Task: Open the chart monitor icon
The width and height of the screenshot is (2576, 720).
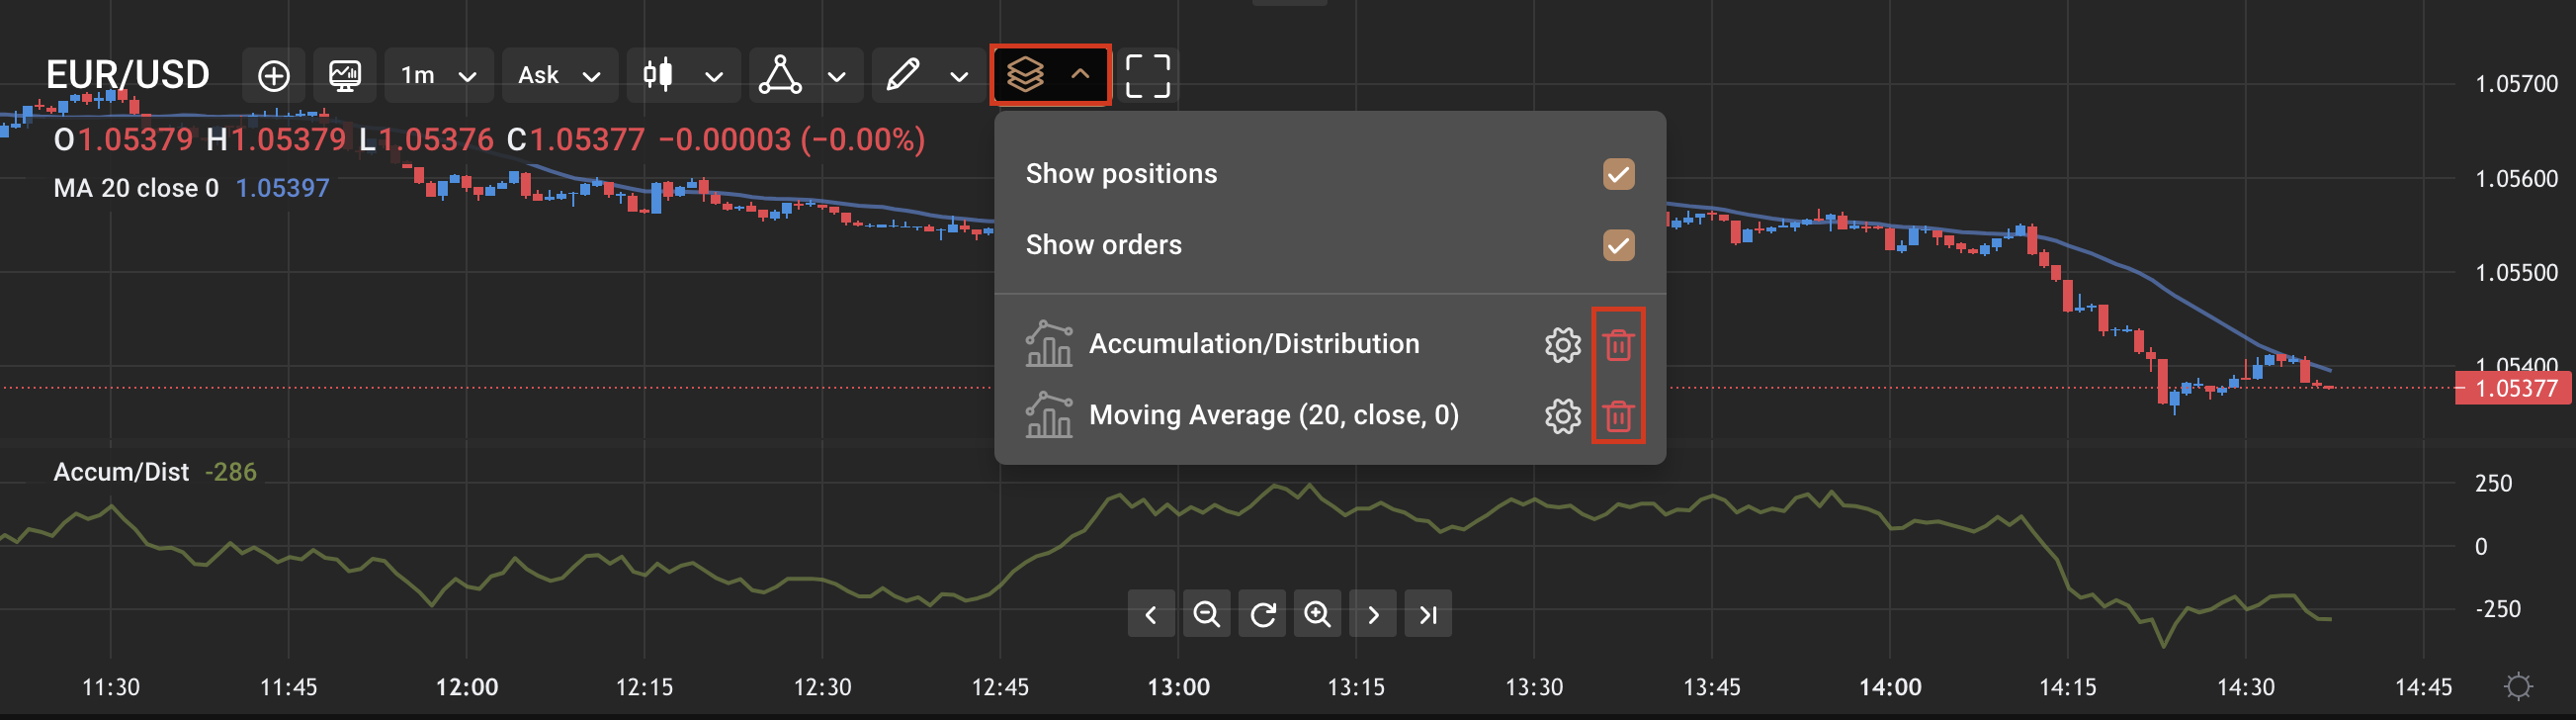Action: point(345,75)
